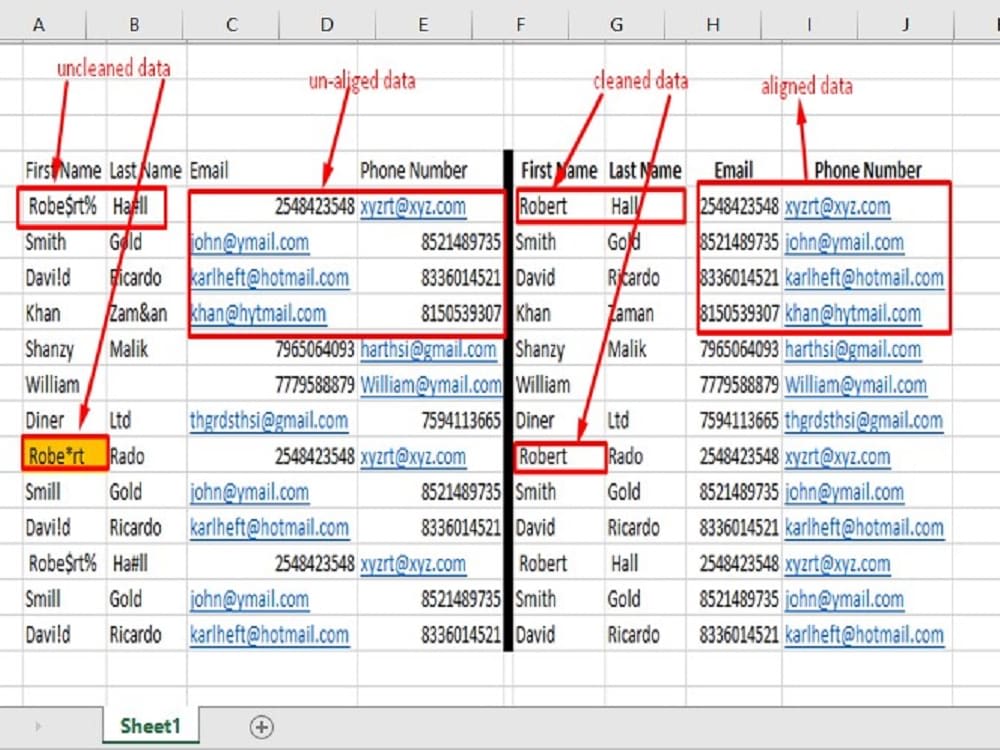The height and width of the screenshot is (750, 1000).
Task: Switch to the Sheet1 tab
Action: [149, 728]
